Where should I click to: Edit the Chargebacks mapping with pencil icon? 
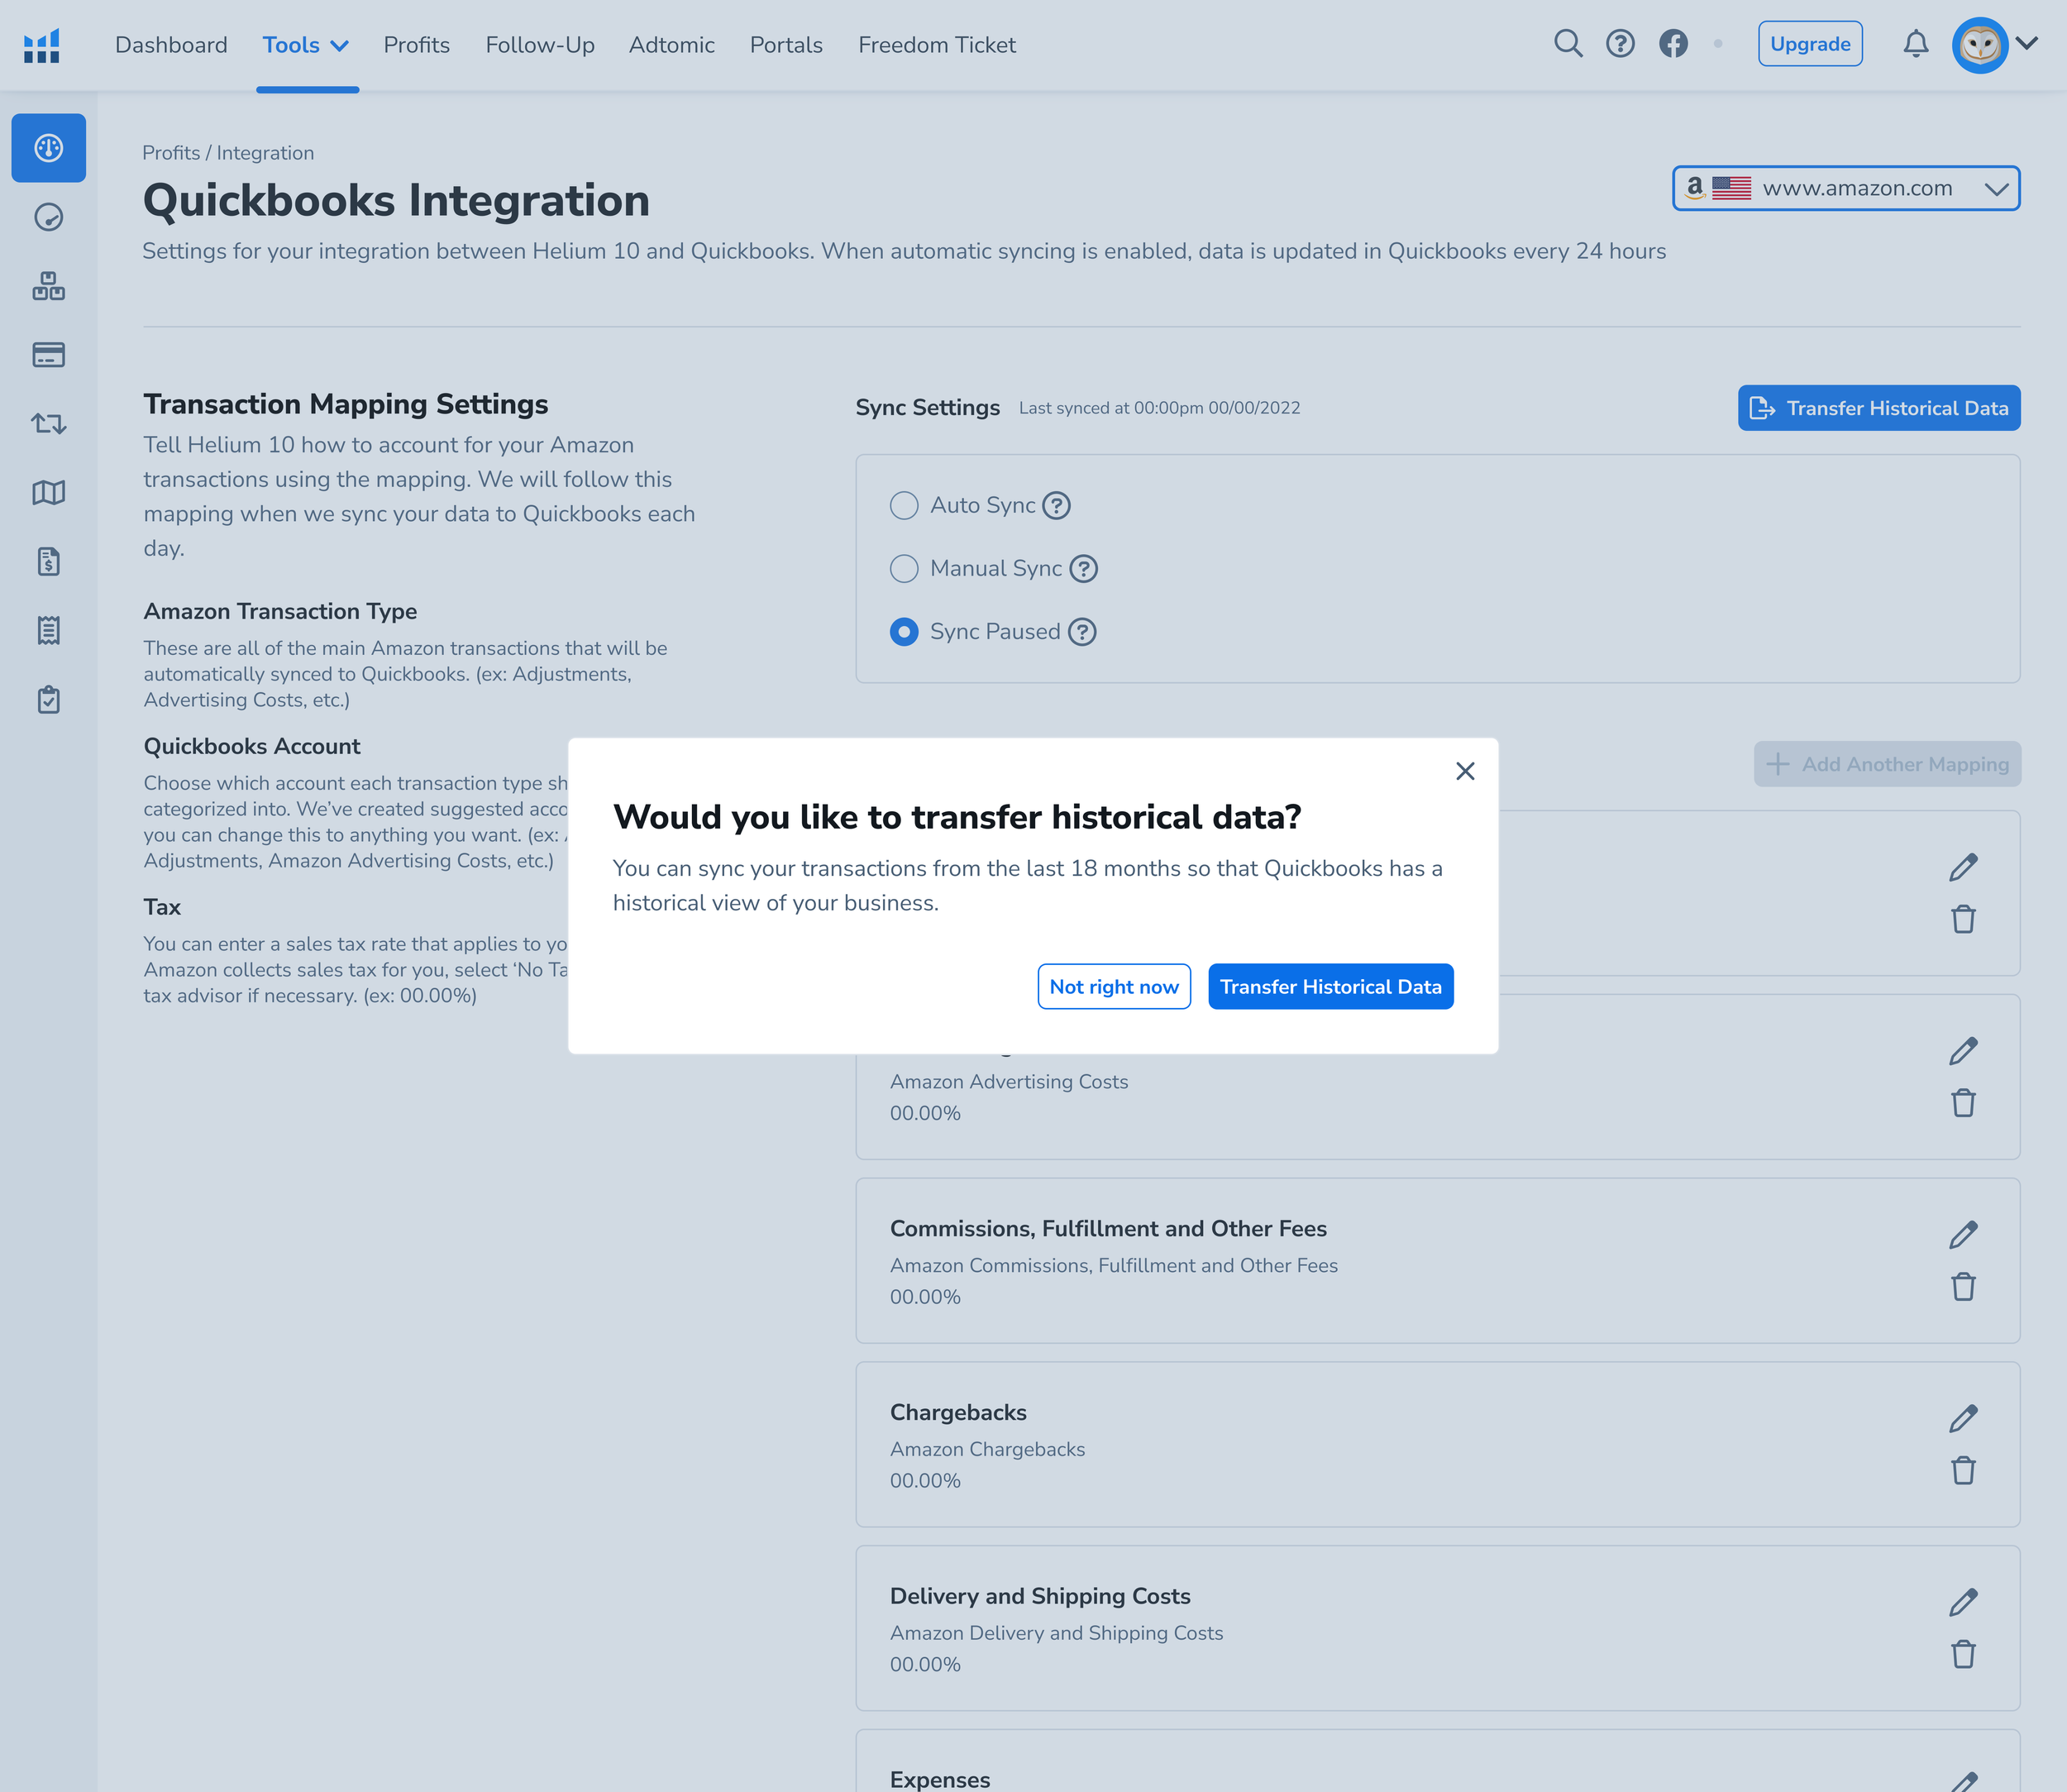1963,1419
